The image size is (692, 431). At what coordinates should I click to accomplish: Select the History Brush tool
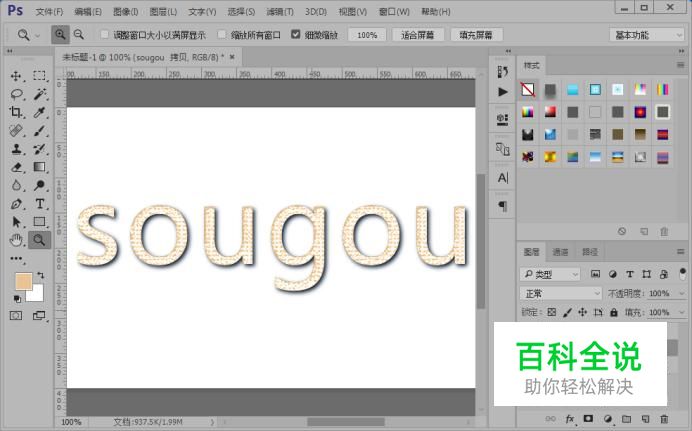pos(40,149)
